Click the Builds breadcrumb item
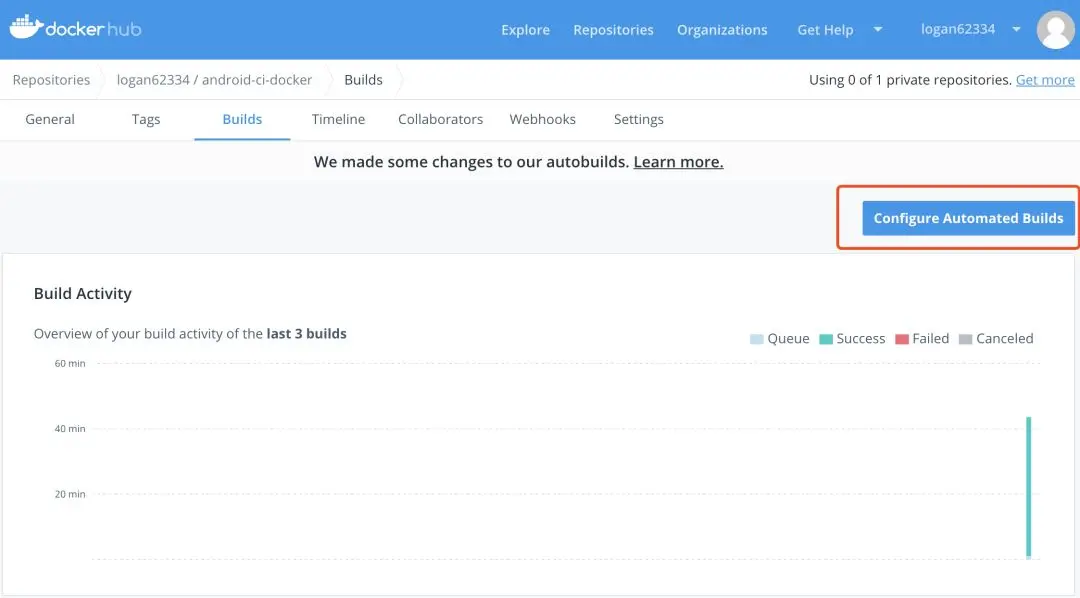The image size is (1080, 598). [x=363, y=80]
